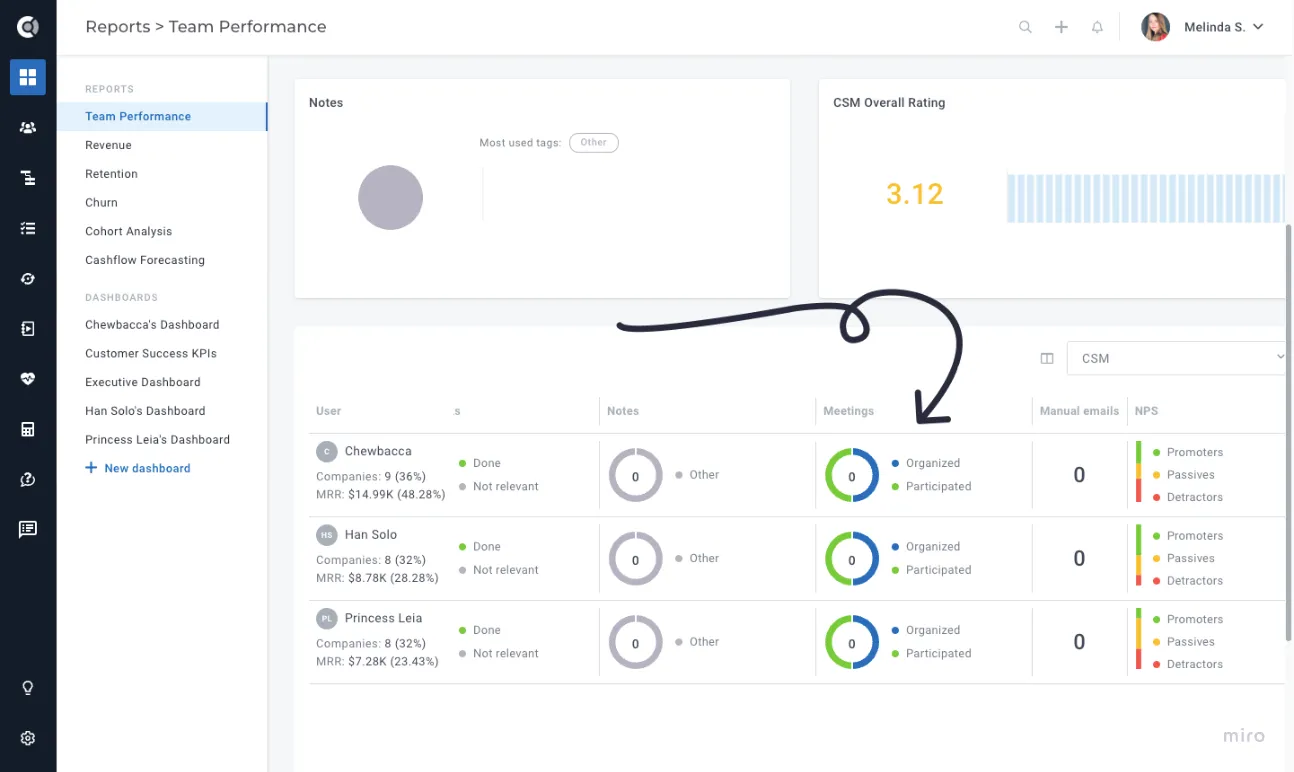Open the dashboard grid icon in sidebar
The height and width of the screenshot is (772, 1294).
(28, 77)
